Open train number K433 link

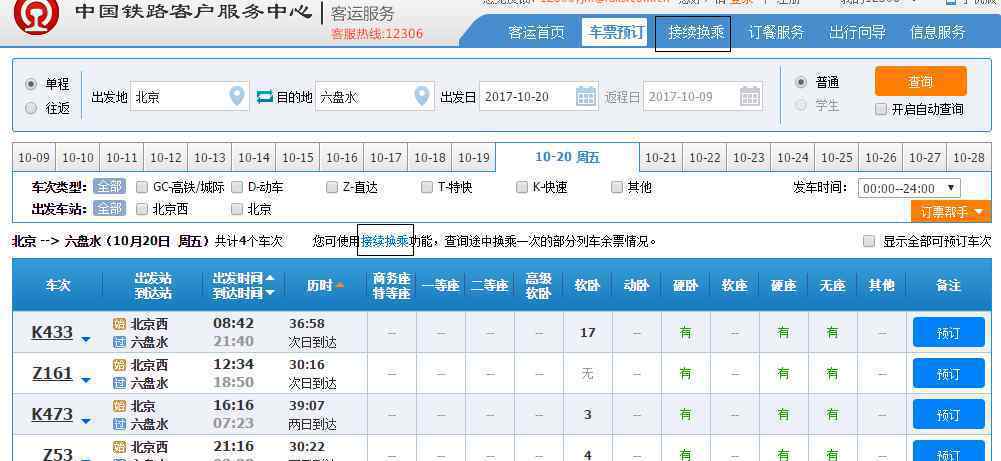pos(52,333)
